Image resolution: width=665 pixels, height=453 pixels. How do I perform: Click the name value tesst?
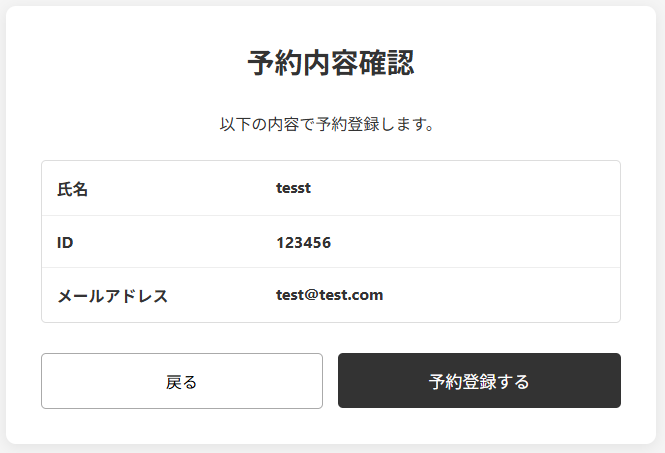293,188
